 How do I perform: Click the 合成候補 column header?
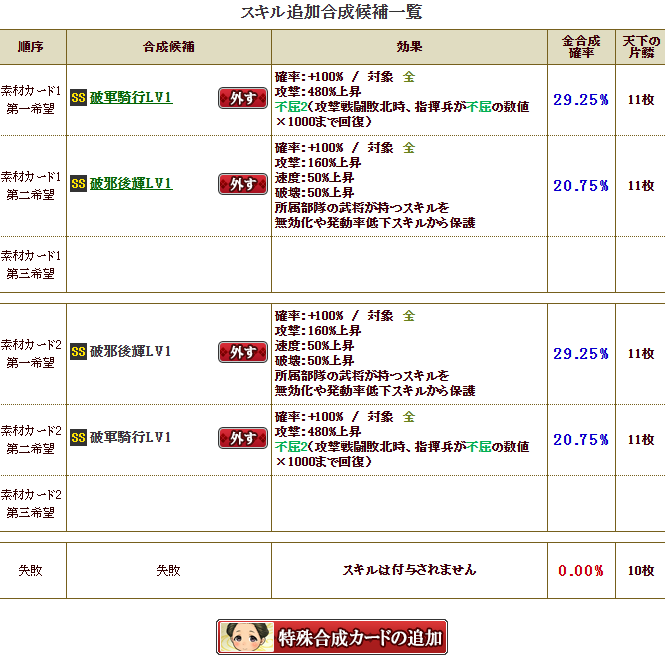[x=169, y=47]
